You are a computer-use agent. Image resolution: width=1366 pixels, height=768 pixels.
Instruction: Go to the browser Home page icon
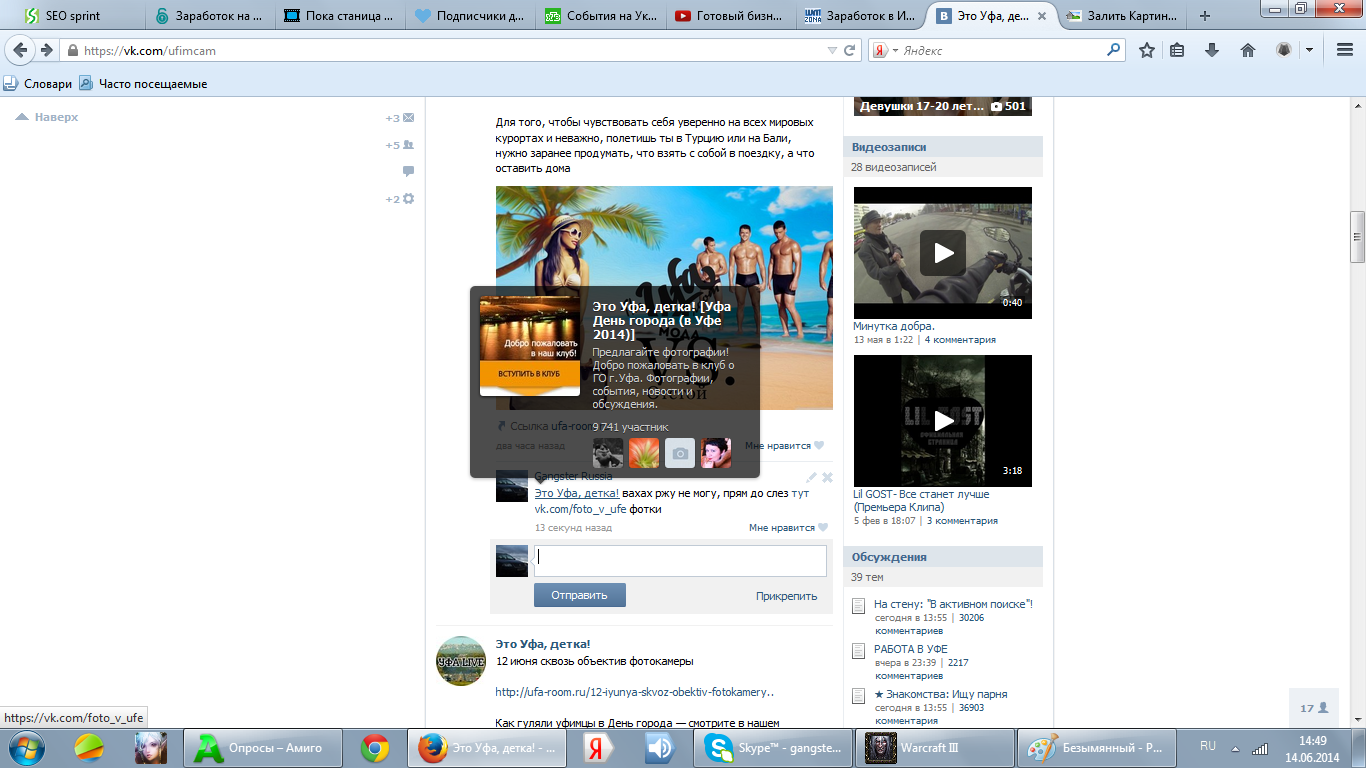coord(1247,50)
